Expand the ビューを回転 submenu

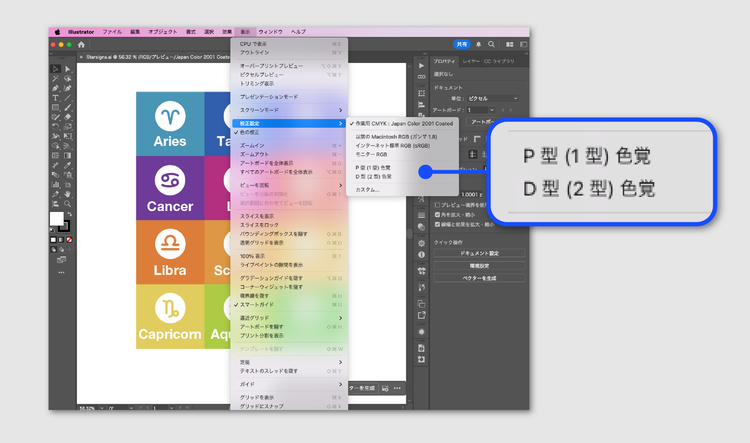pos(288,185)
